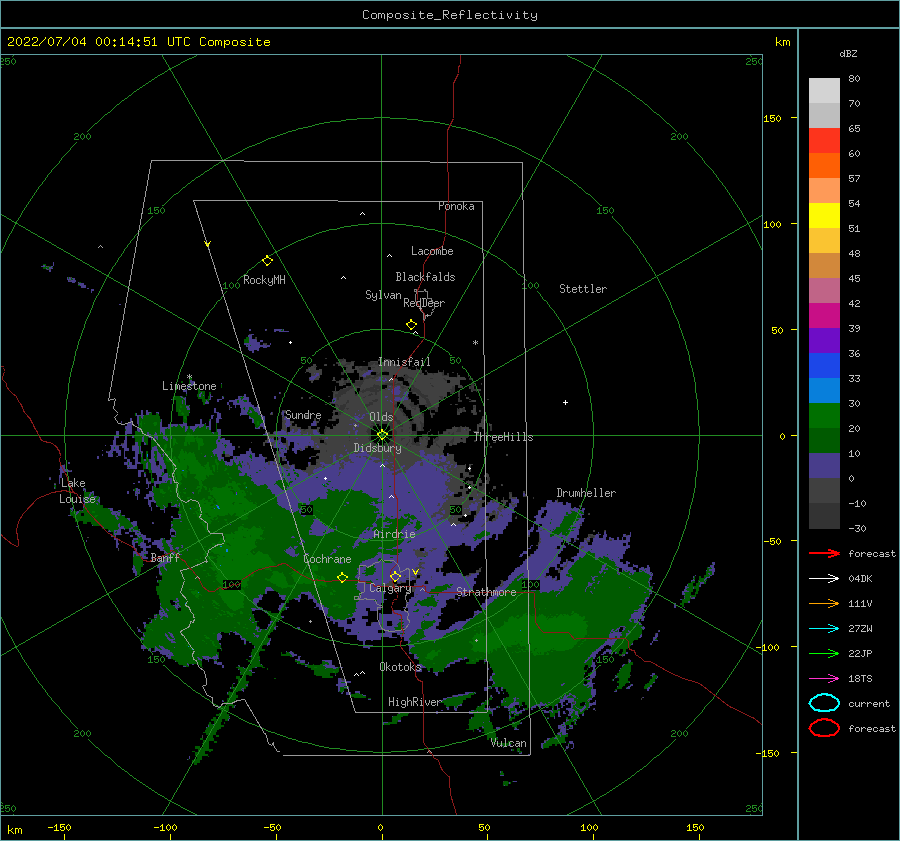Click the Olds label
900x841 pixels.
pyautogui.click(x=381, y=417)
